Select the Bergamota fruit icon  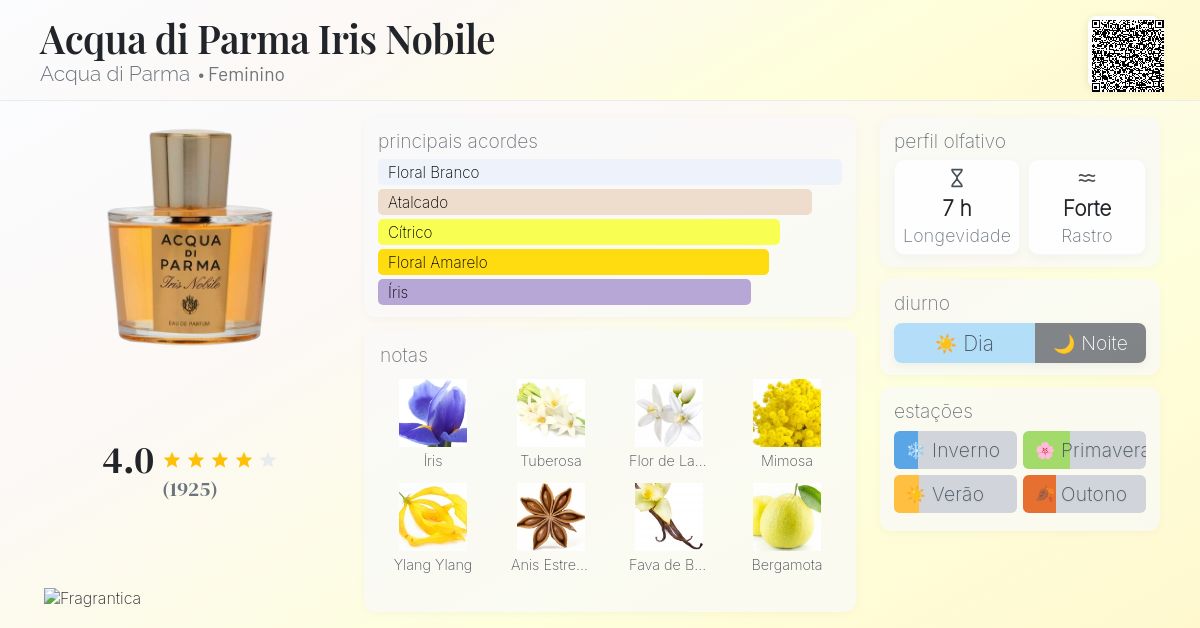coord(786,516)
